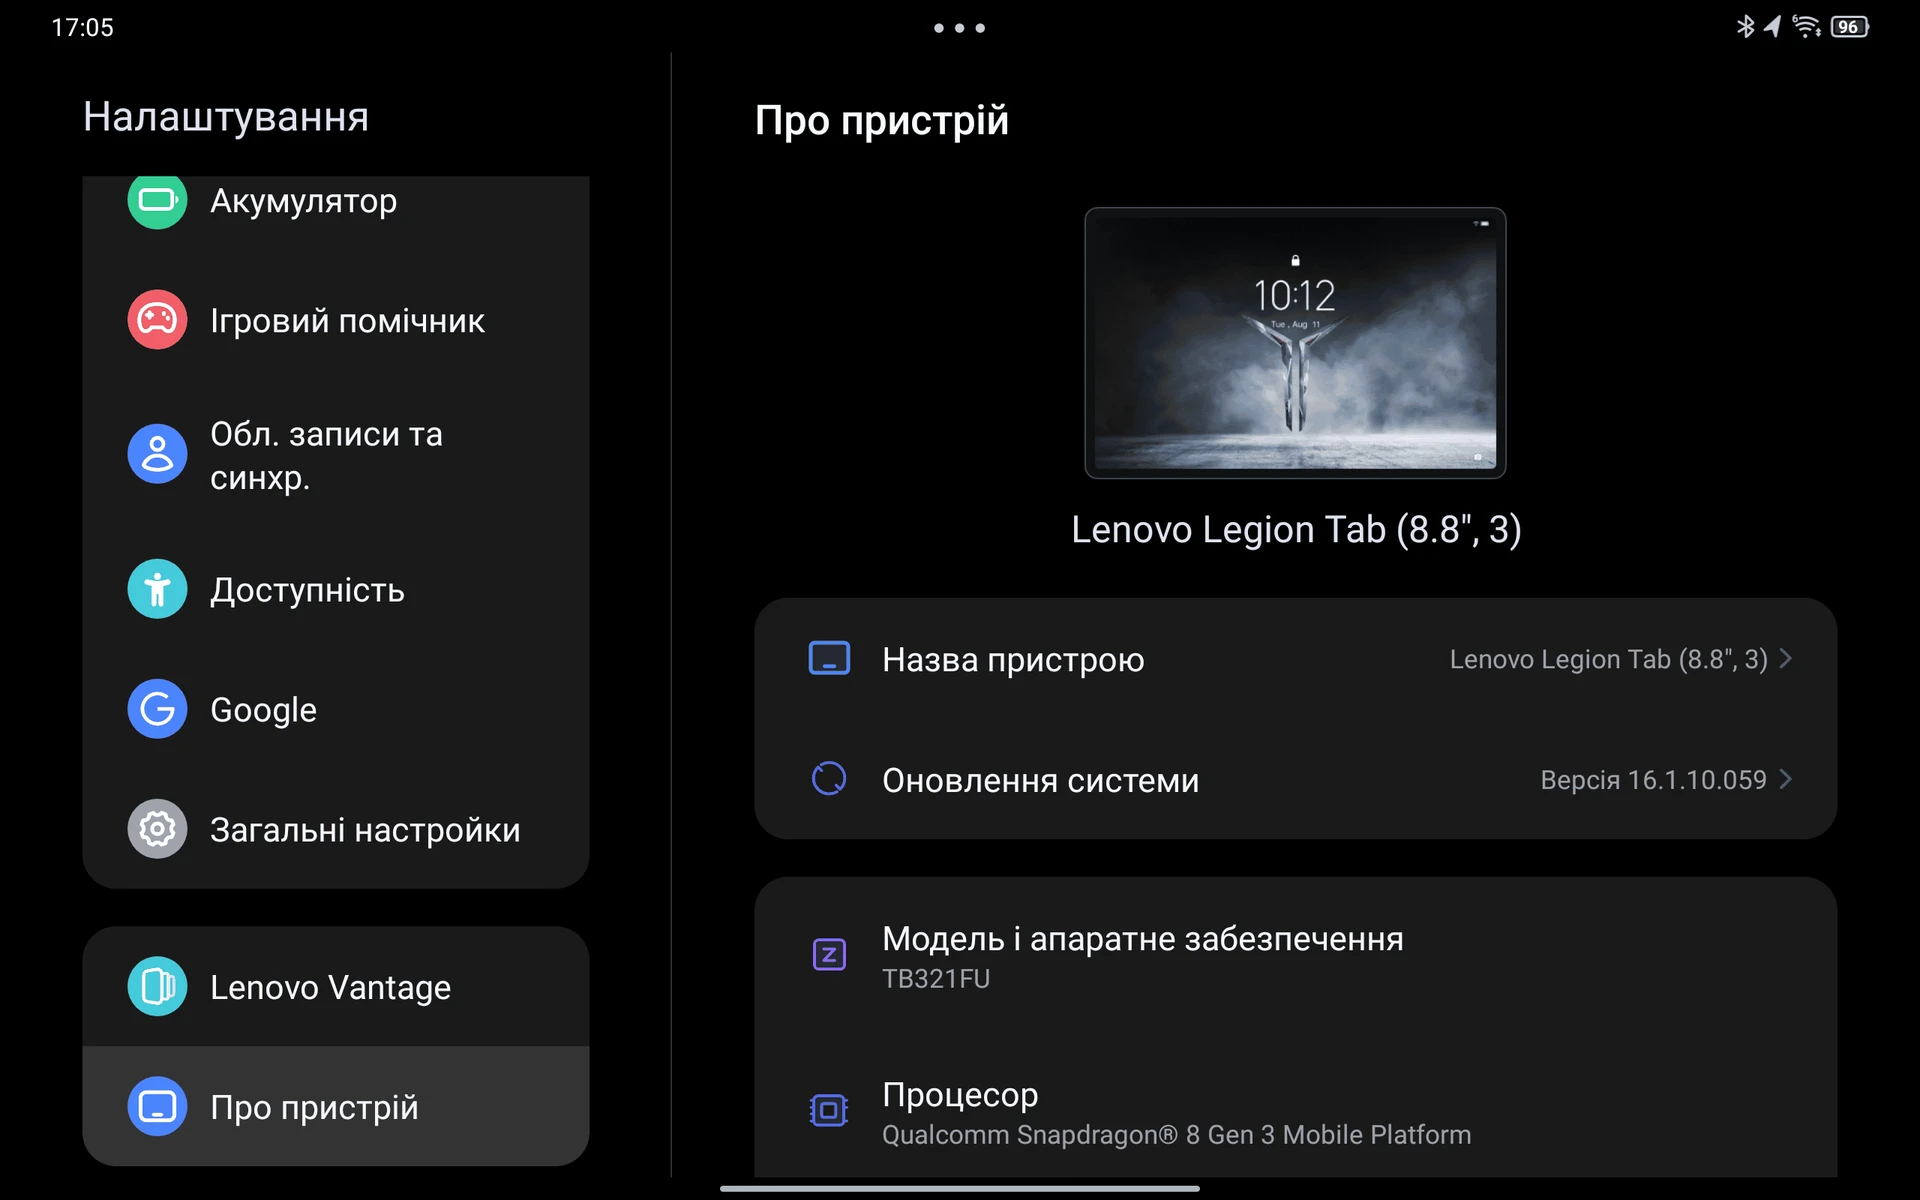This screenshot has height=1200, width=1920.
Task: Open Загальні настройки
Action: [336, 829]
